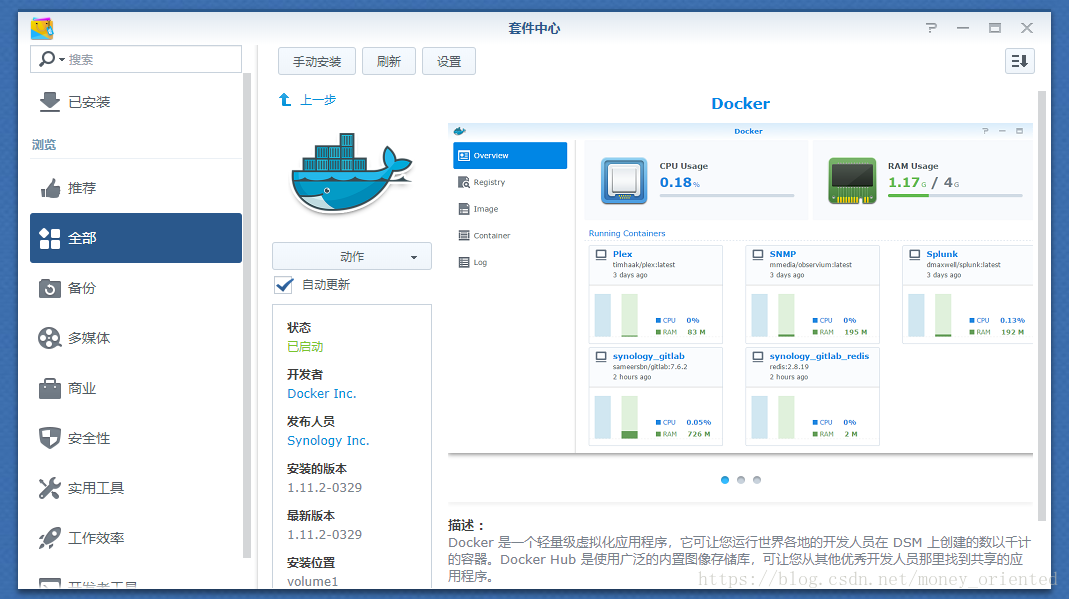Screen dimensions: 1069x599
Task: Select the 商业 category
Action: [136, 388]
